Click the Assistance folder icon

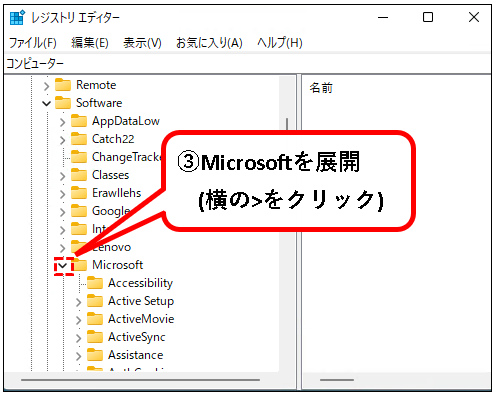[x=95, y=355]
